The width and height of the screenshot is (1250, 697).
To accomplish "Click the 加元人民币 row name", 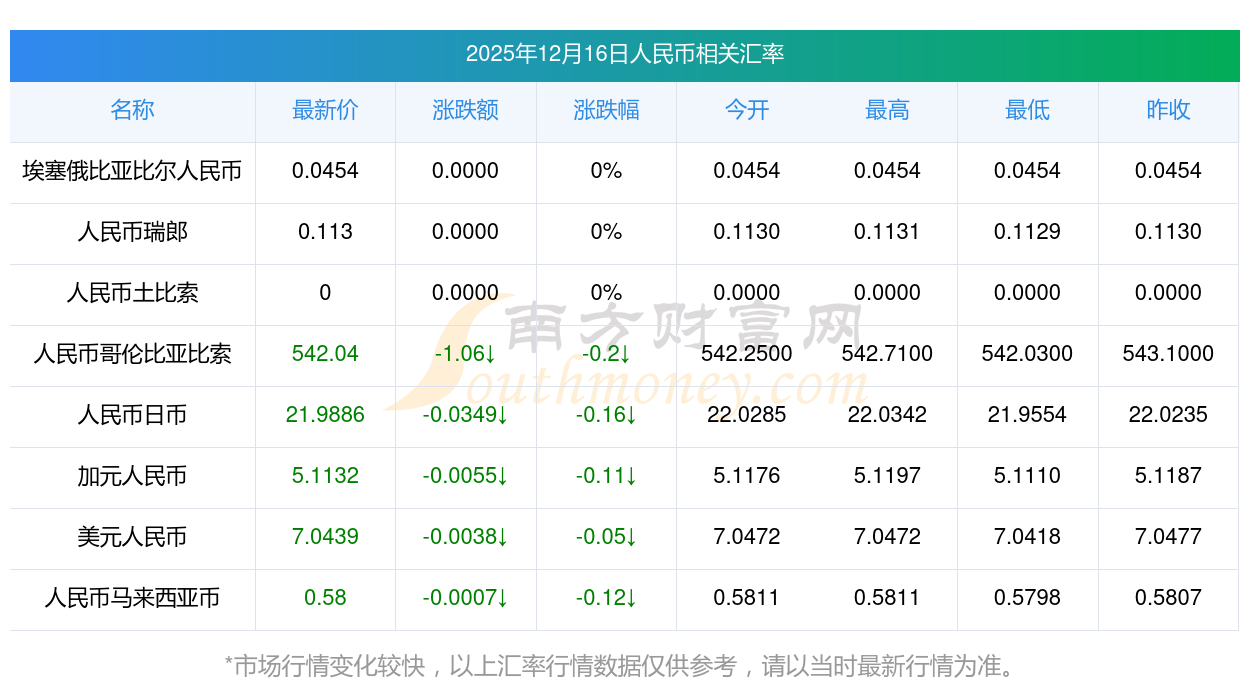I will pos(132,476).
